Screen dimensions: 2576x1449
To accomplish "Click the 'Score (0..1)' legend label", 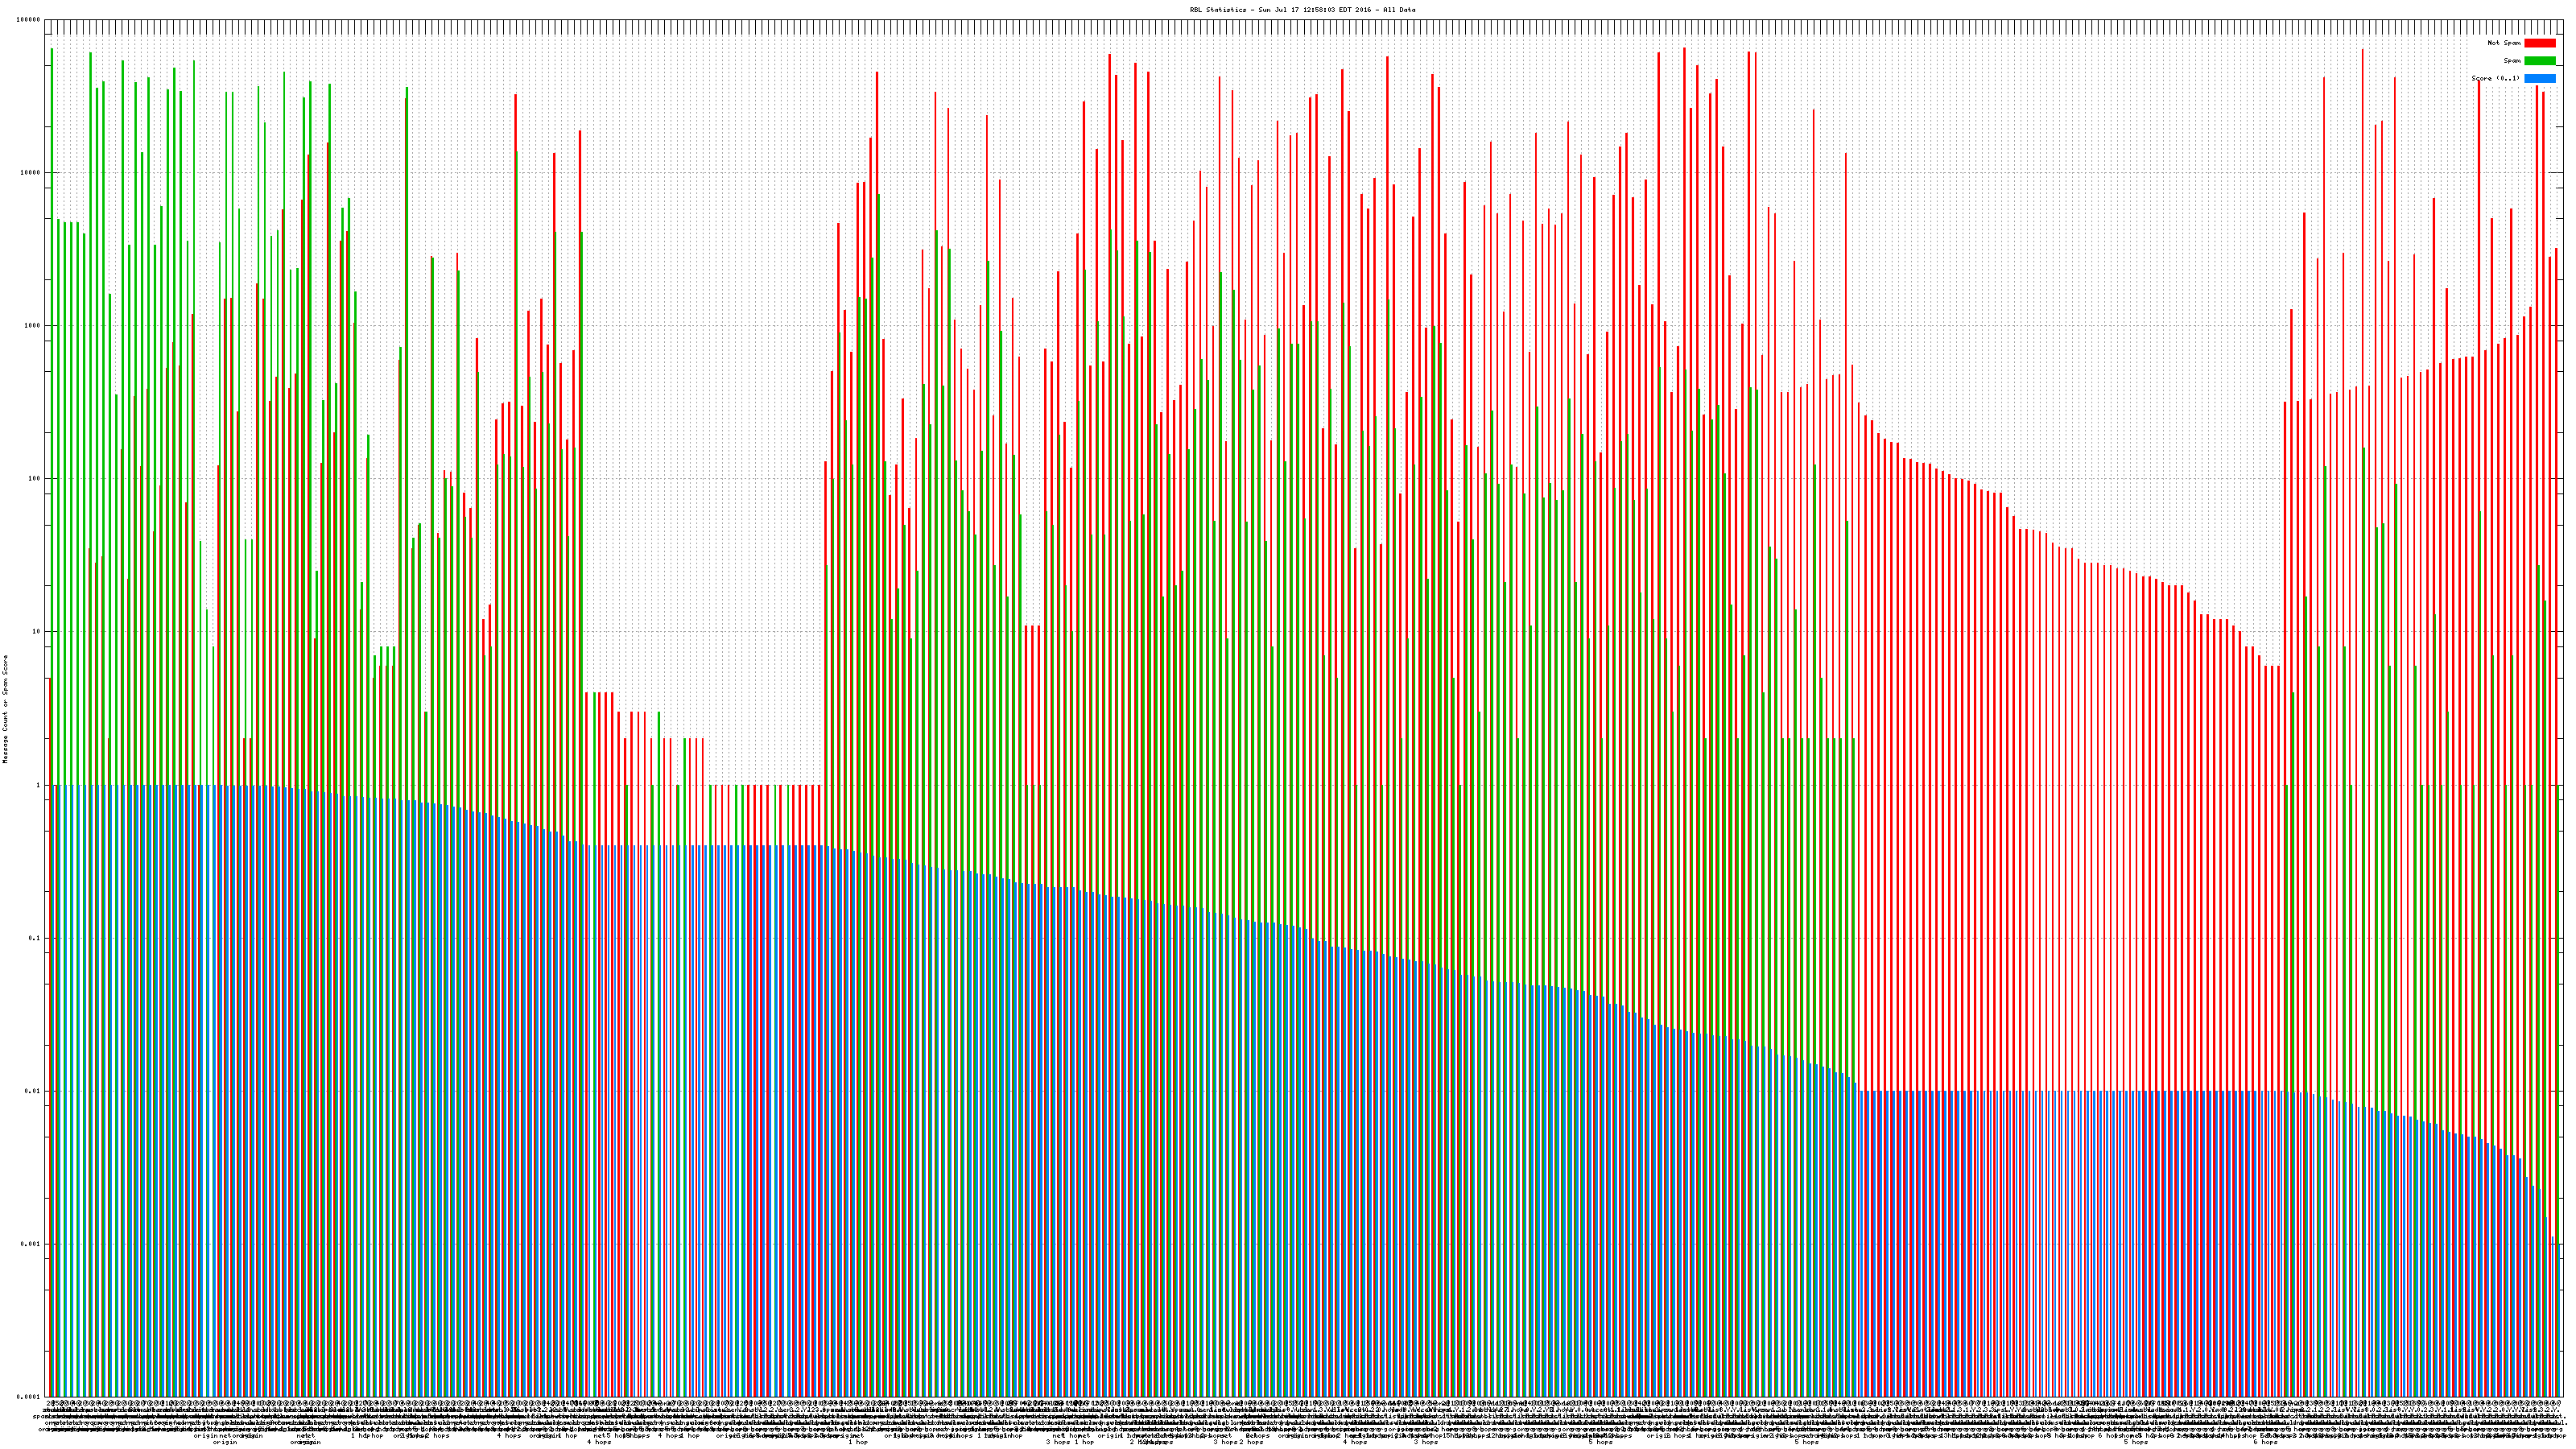I will click(x=2495, y=78).
